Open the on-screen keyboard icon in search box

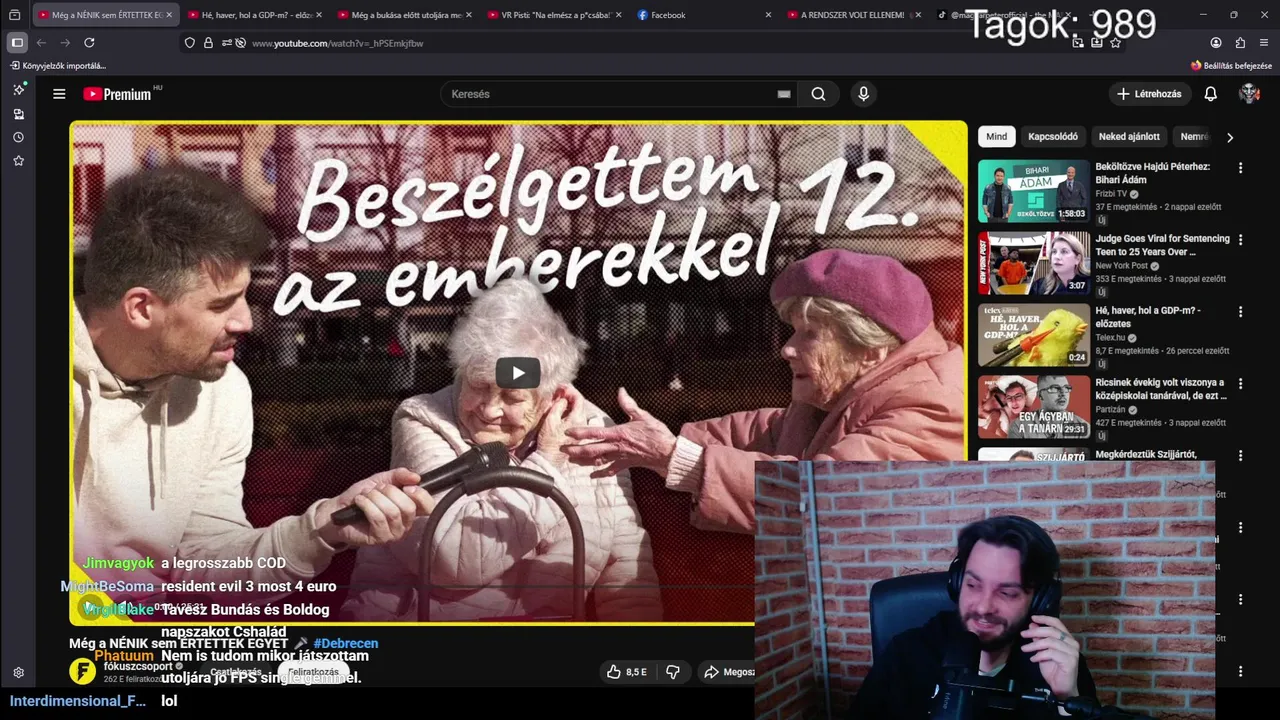[x=784, y=94]
